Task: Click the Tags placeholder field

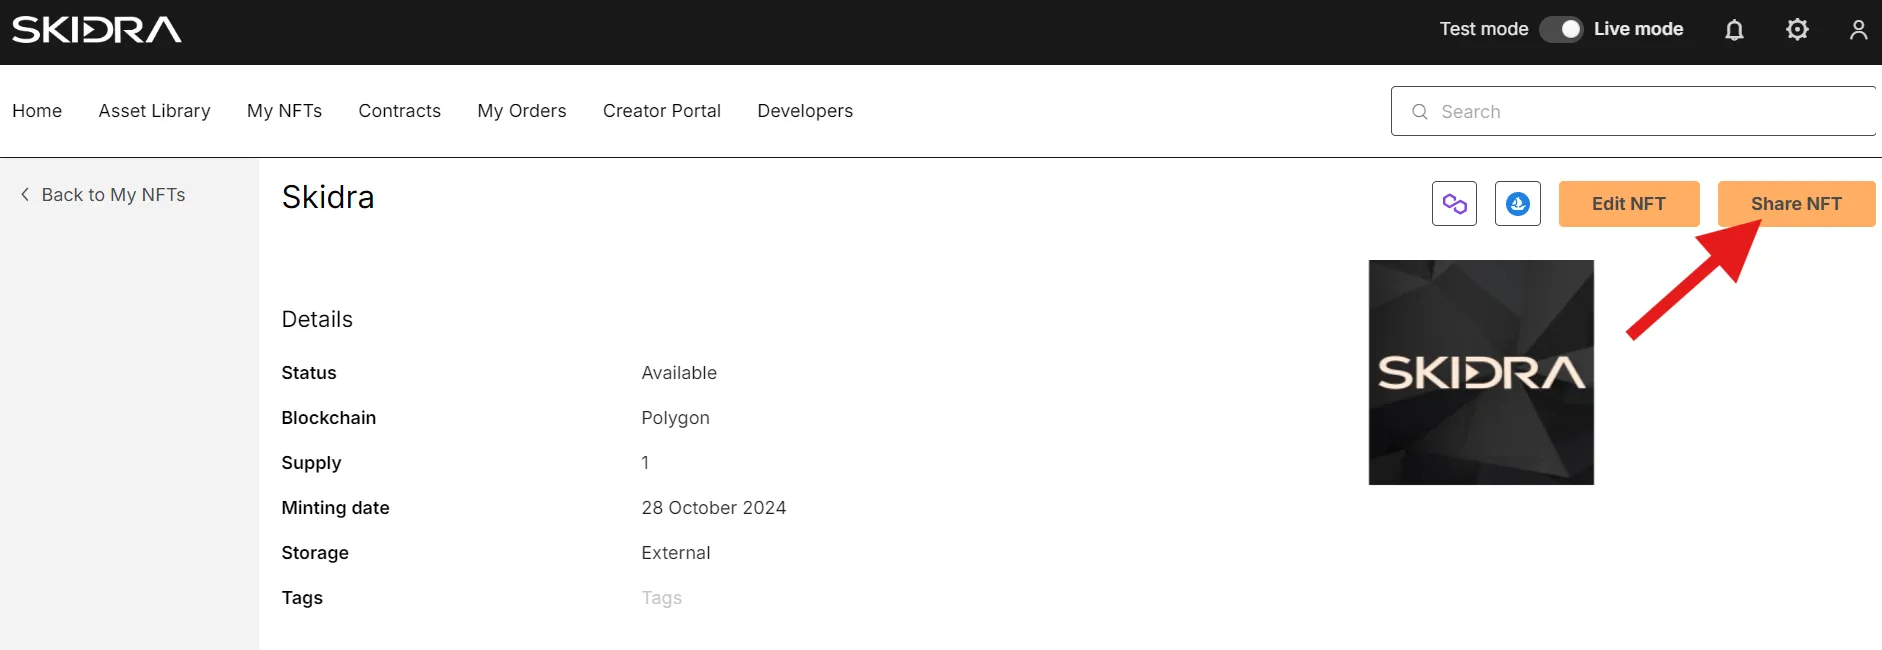Action: pyautogui.click(x=662, y=598)
